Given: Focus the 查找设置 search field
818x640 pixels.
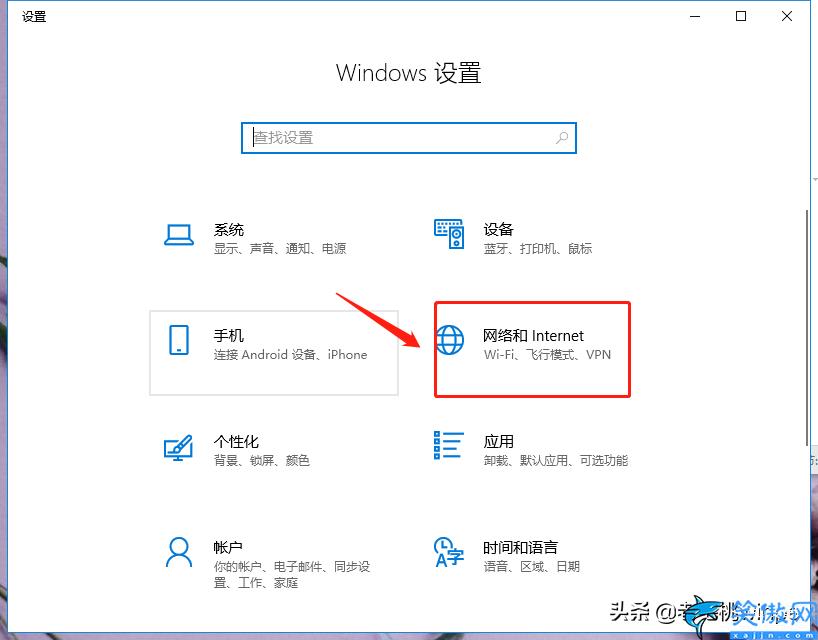Looking at the screenshot, I should pyautogui.click(x=408, y=138).
